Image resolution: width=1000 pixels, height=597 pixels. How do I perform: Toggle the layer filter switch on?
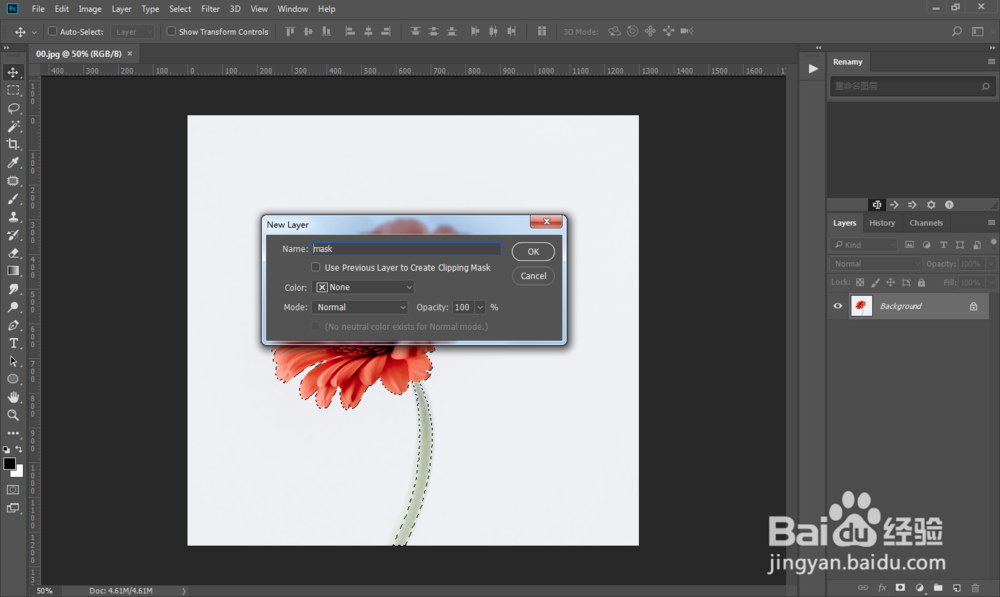[x=993, y=242]
